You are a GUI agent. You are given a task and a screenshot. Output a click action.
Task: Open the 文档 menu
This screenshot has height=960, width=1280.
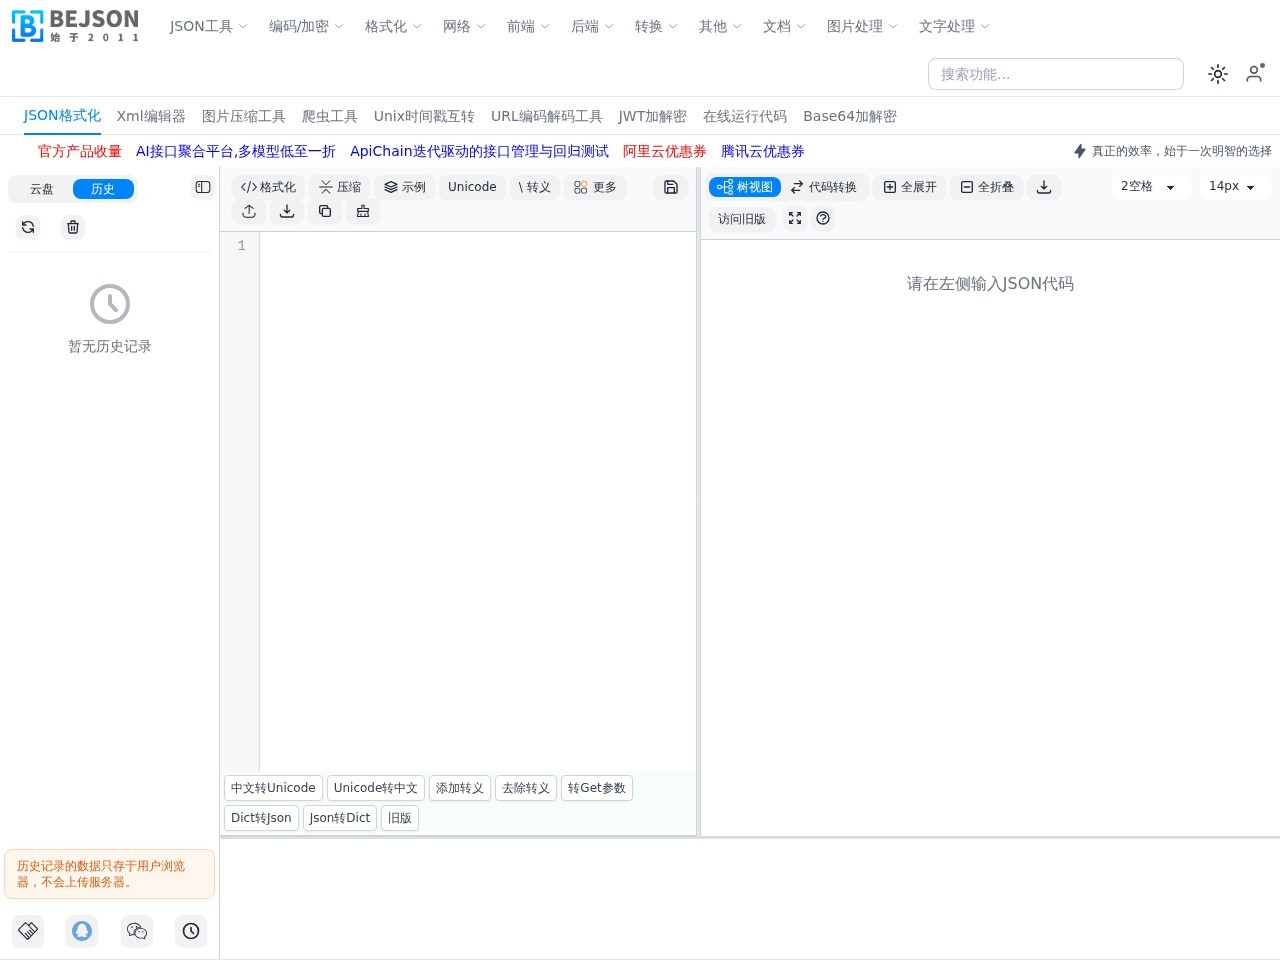point(784,26)
